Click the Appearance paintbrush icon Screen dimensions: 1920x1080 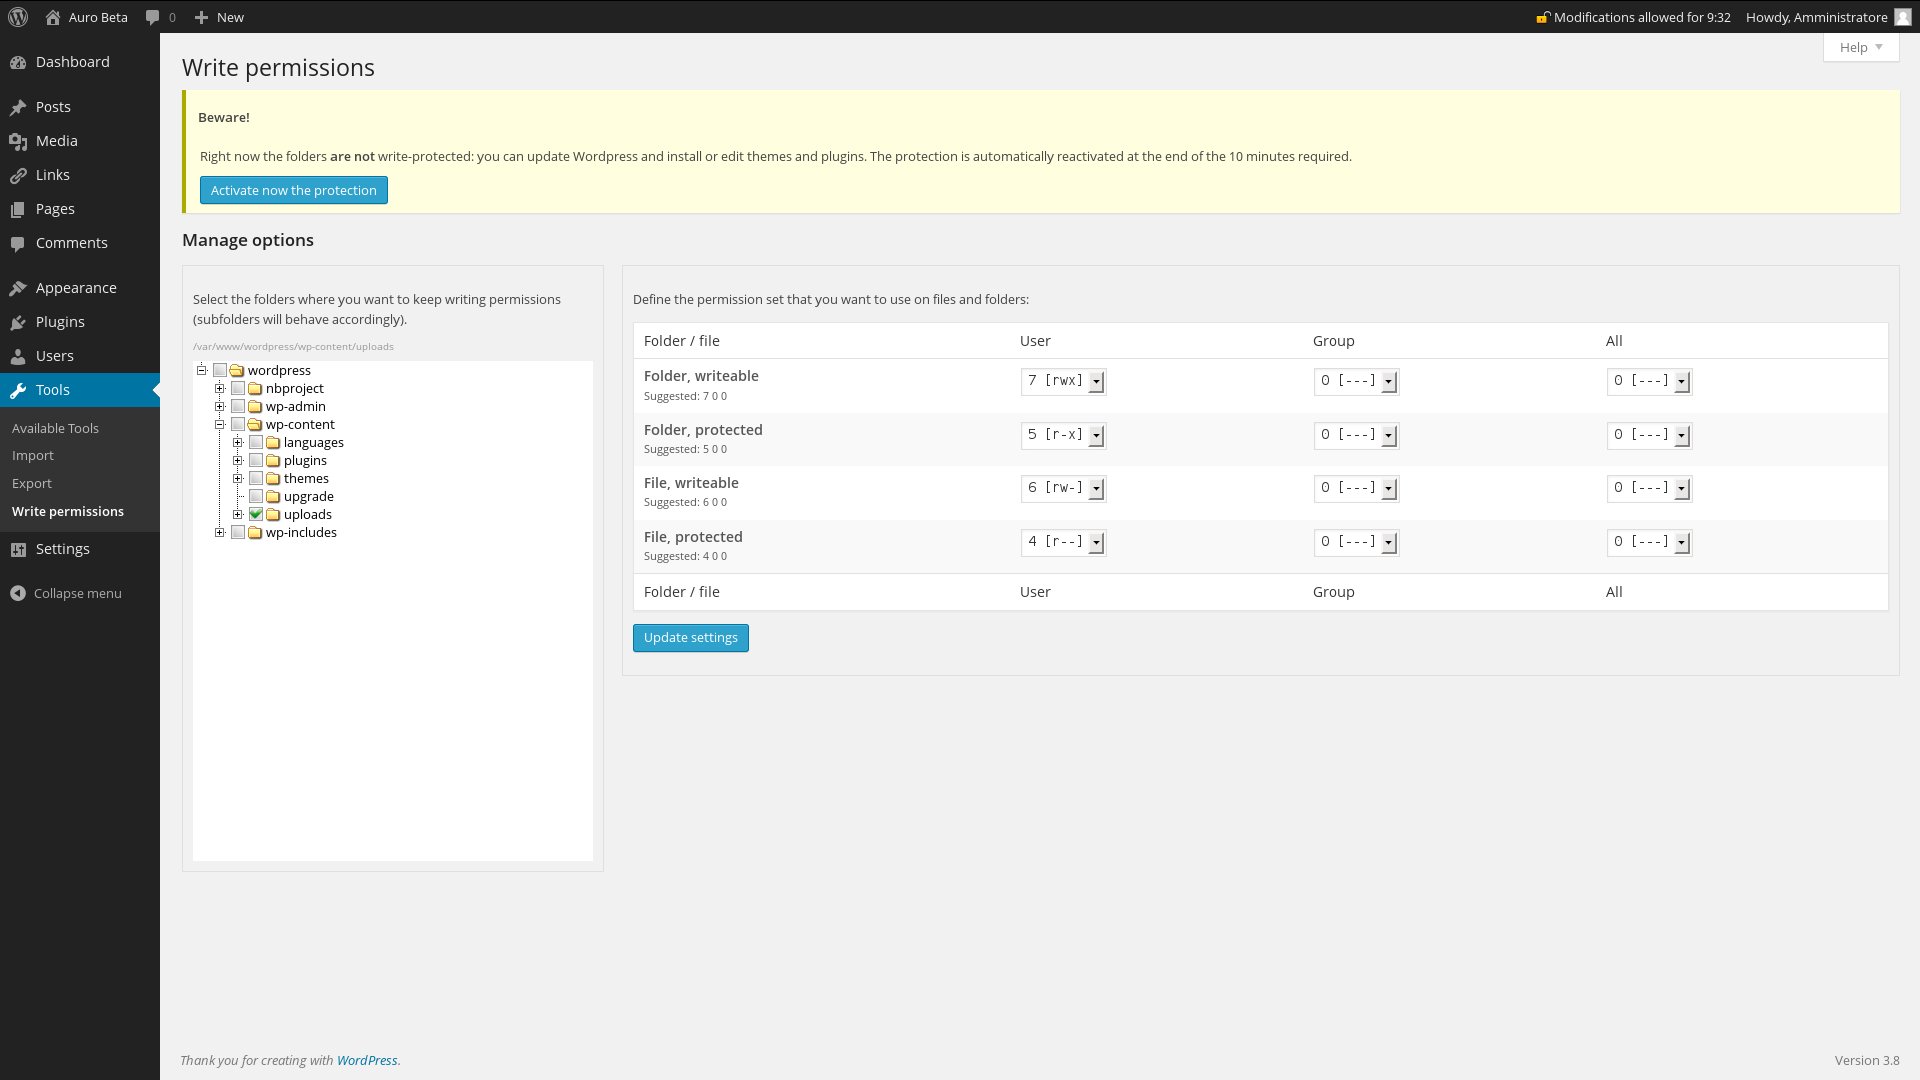(18, 288)
